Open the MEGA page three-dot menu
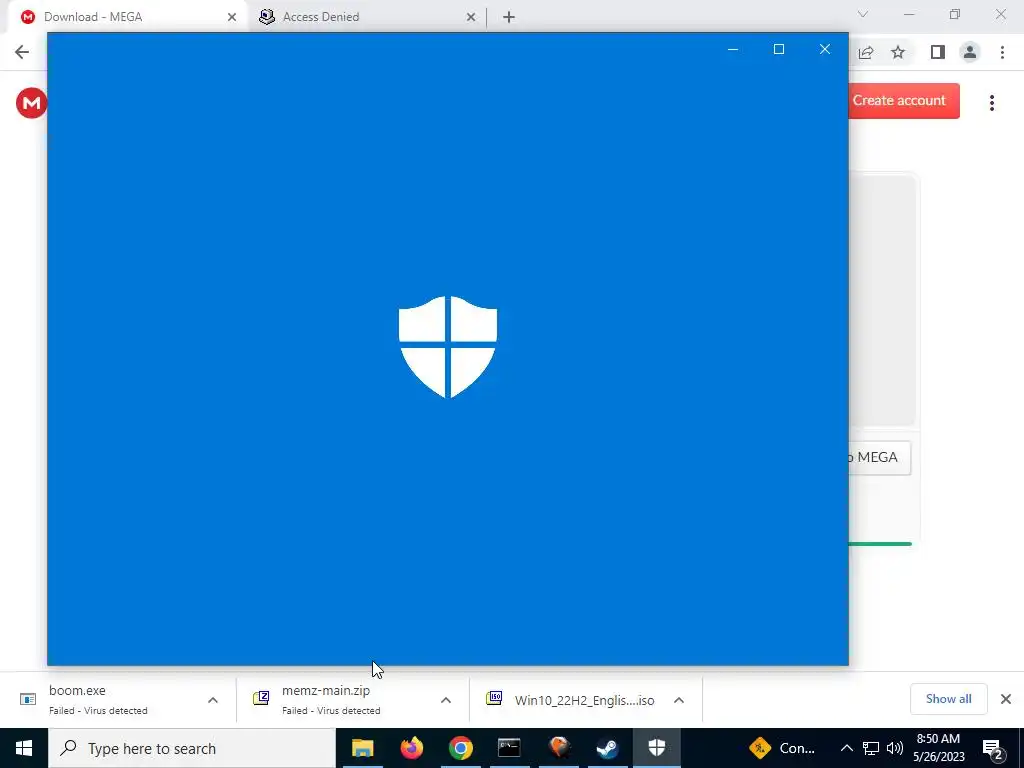The width and height of the screenshot is (1024, 768). pos(992,103)
